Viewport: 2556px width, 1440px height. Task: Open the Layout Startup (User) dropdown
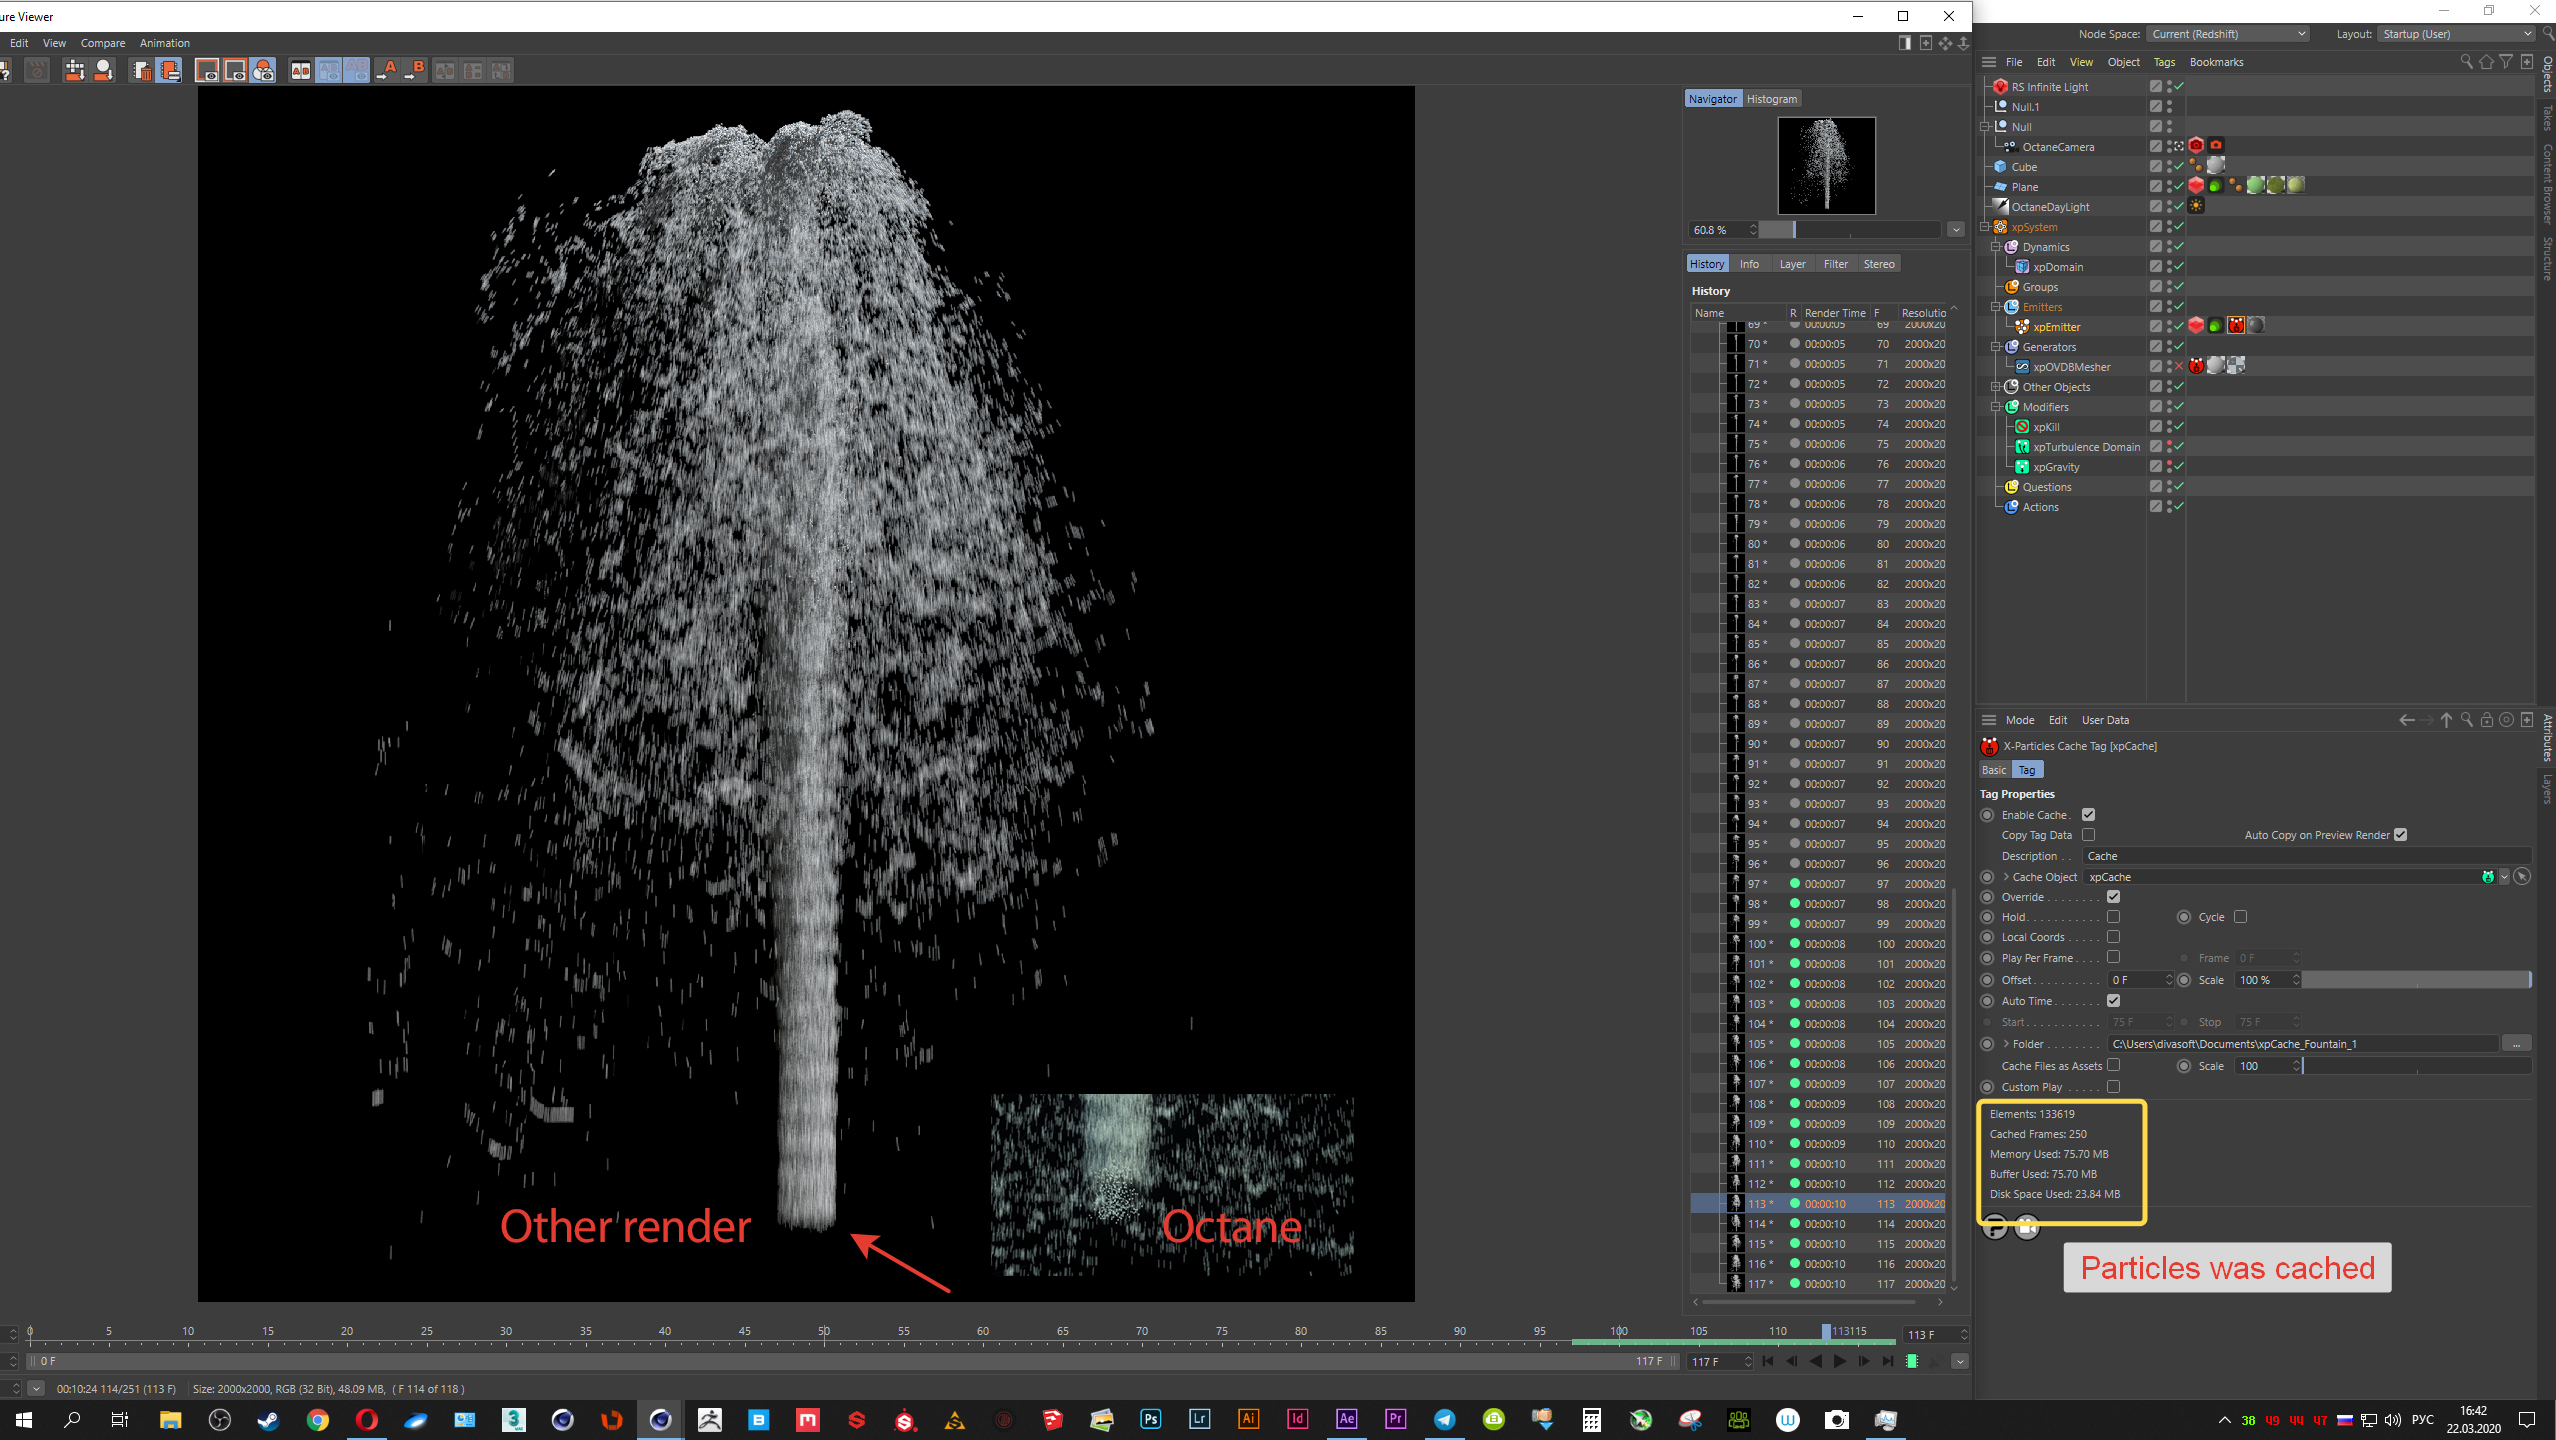coord(2457,34)
